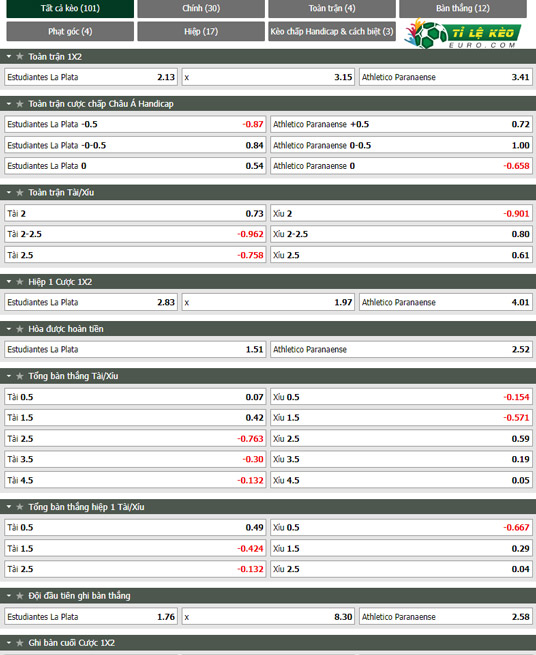Choose Tài 2 at 0.73

[x=135, y=213]
